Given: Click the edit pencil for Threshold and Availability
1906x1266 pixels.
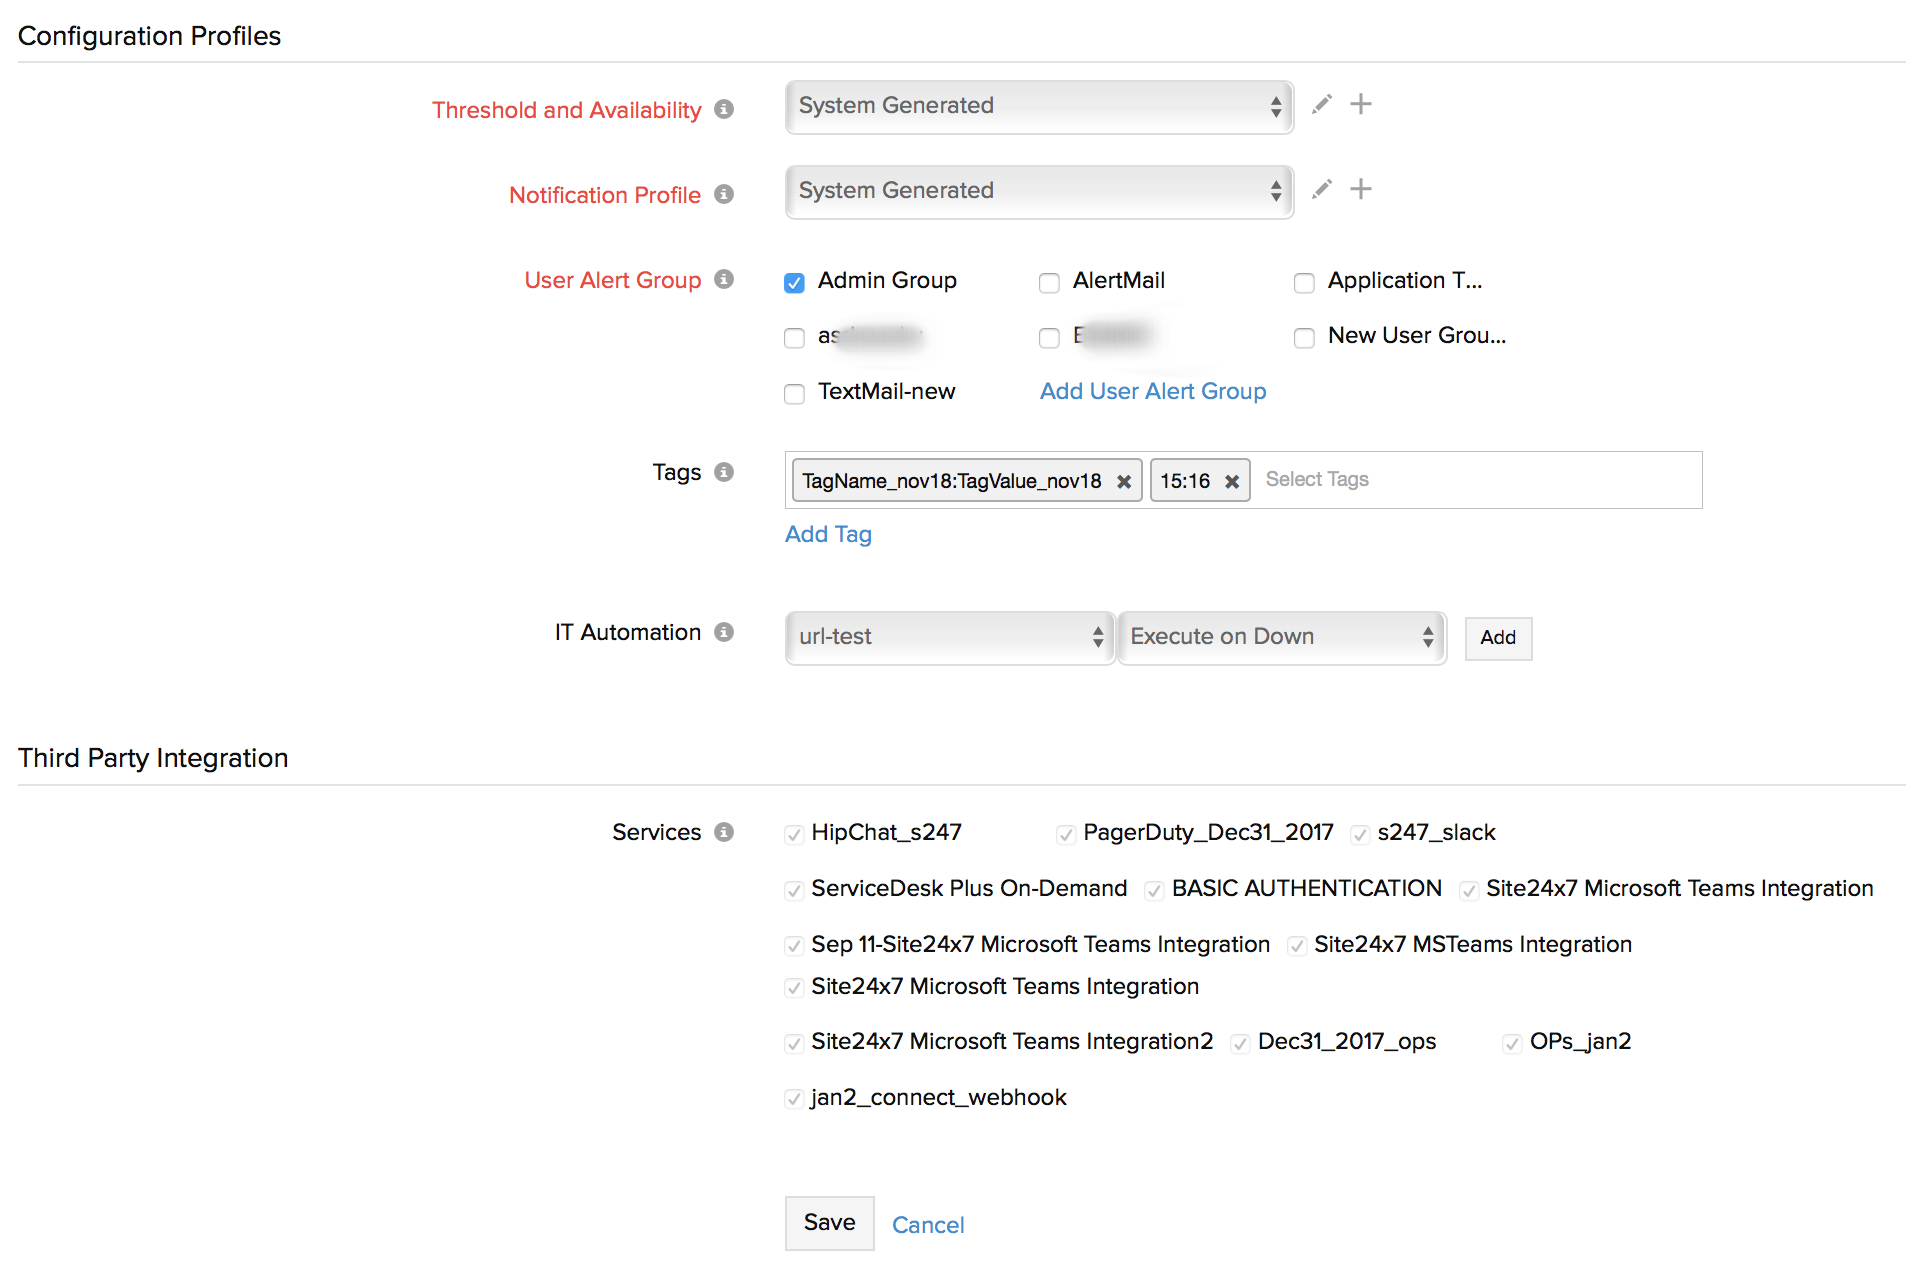Looking at the screenshot, I should click(1321, 104).
